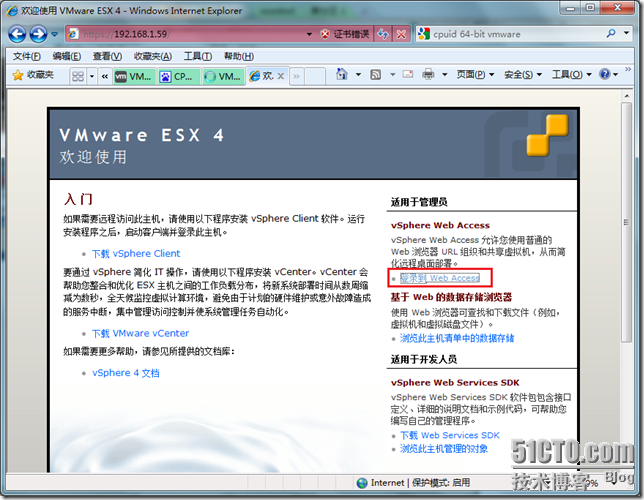Open the search provider dropdown arrow
The height and width of the screenshot is (500, 644).
626,33
